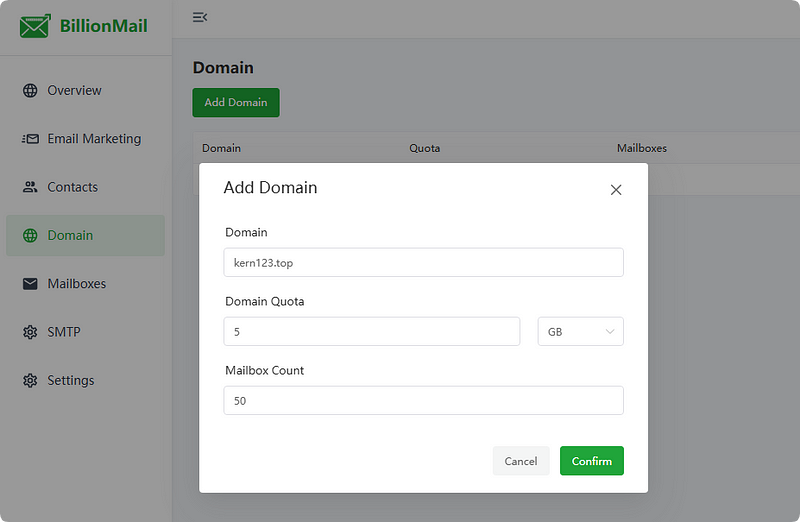Click the Mailboxes envelope icon
Viewport: 800px width, 522px height.
tap(30, 284)
